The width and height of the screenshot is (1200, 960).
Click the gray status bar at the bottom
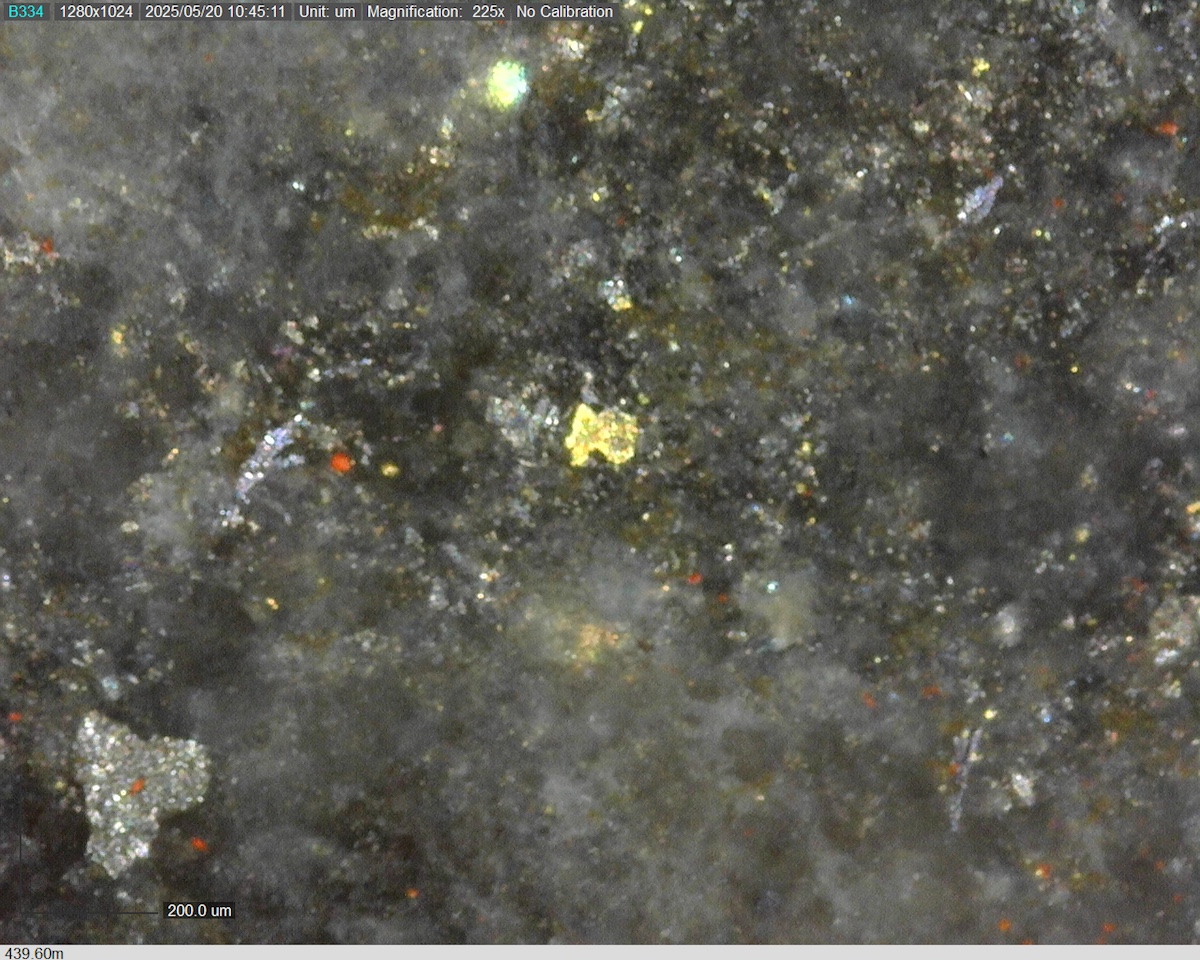click(600, 953)
